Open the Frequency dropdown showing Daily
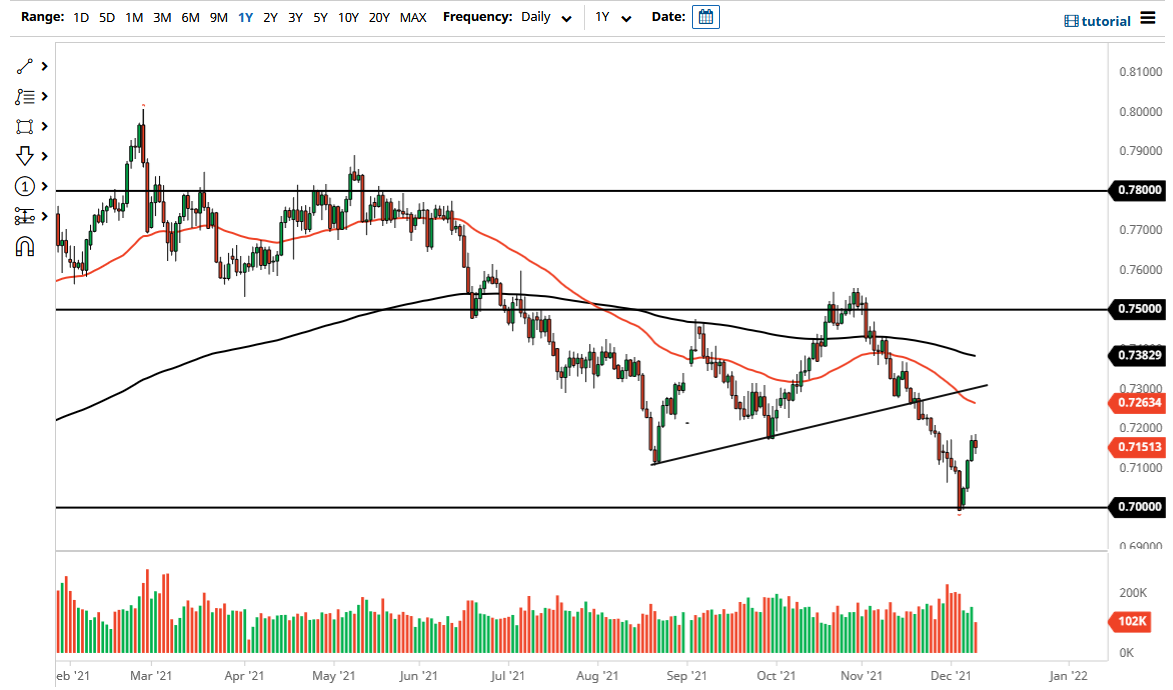 coord(546,17)
